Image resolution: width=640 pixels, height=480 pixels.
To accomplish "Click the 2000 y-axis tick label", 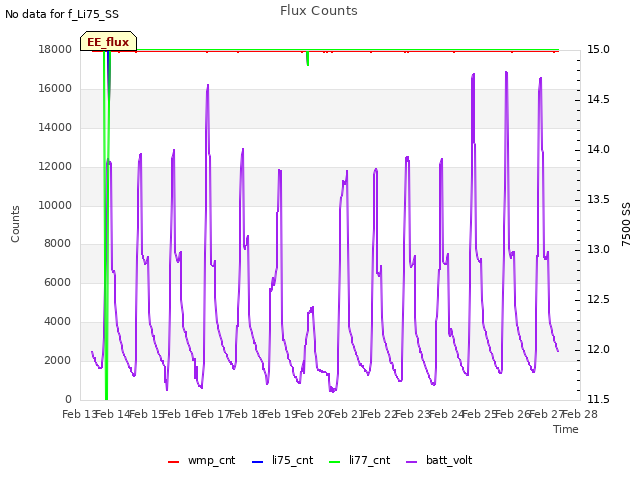I will point(58,360).
